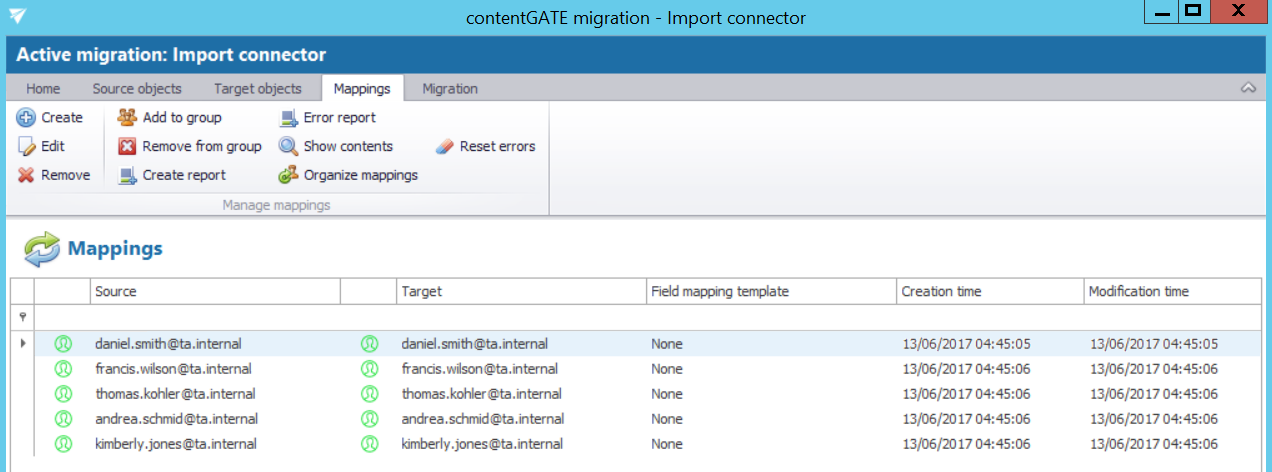Viewport: 1272px width, 472px height.
Task: Open Organize mappings tool
Action: click(288, 175)
